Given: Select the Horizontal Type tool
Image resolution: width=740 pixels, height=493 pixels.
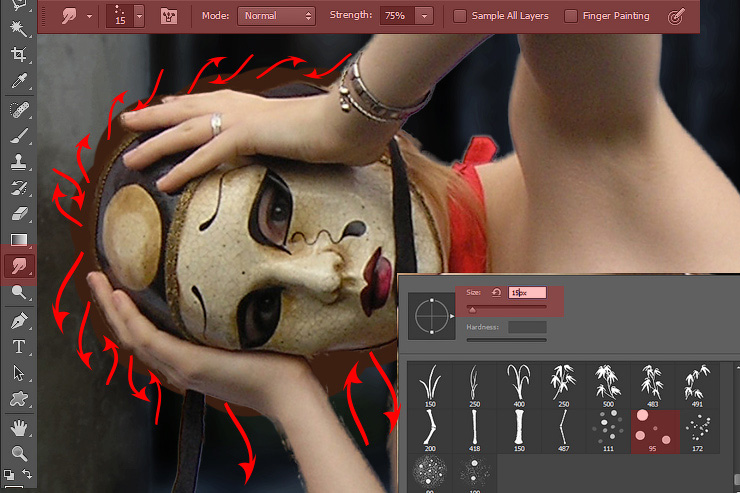Looking at the screenshot, I should pyautogui.click(x=18, y=346).
